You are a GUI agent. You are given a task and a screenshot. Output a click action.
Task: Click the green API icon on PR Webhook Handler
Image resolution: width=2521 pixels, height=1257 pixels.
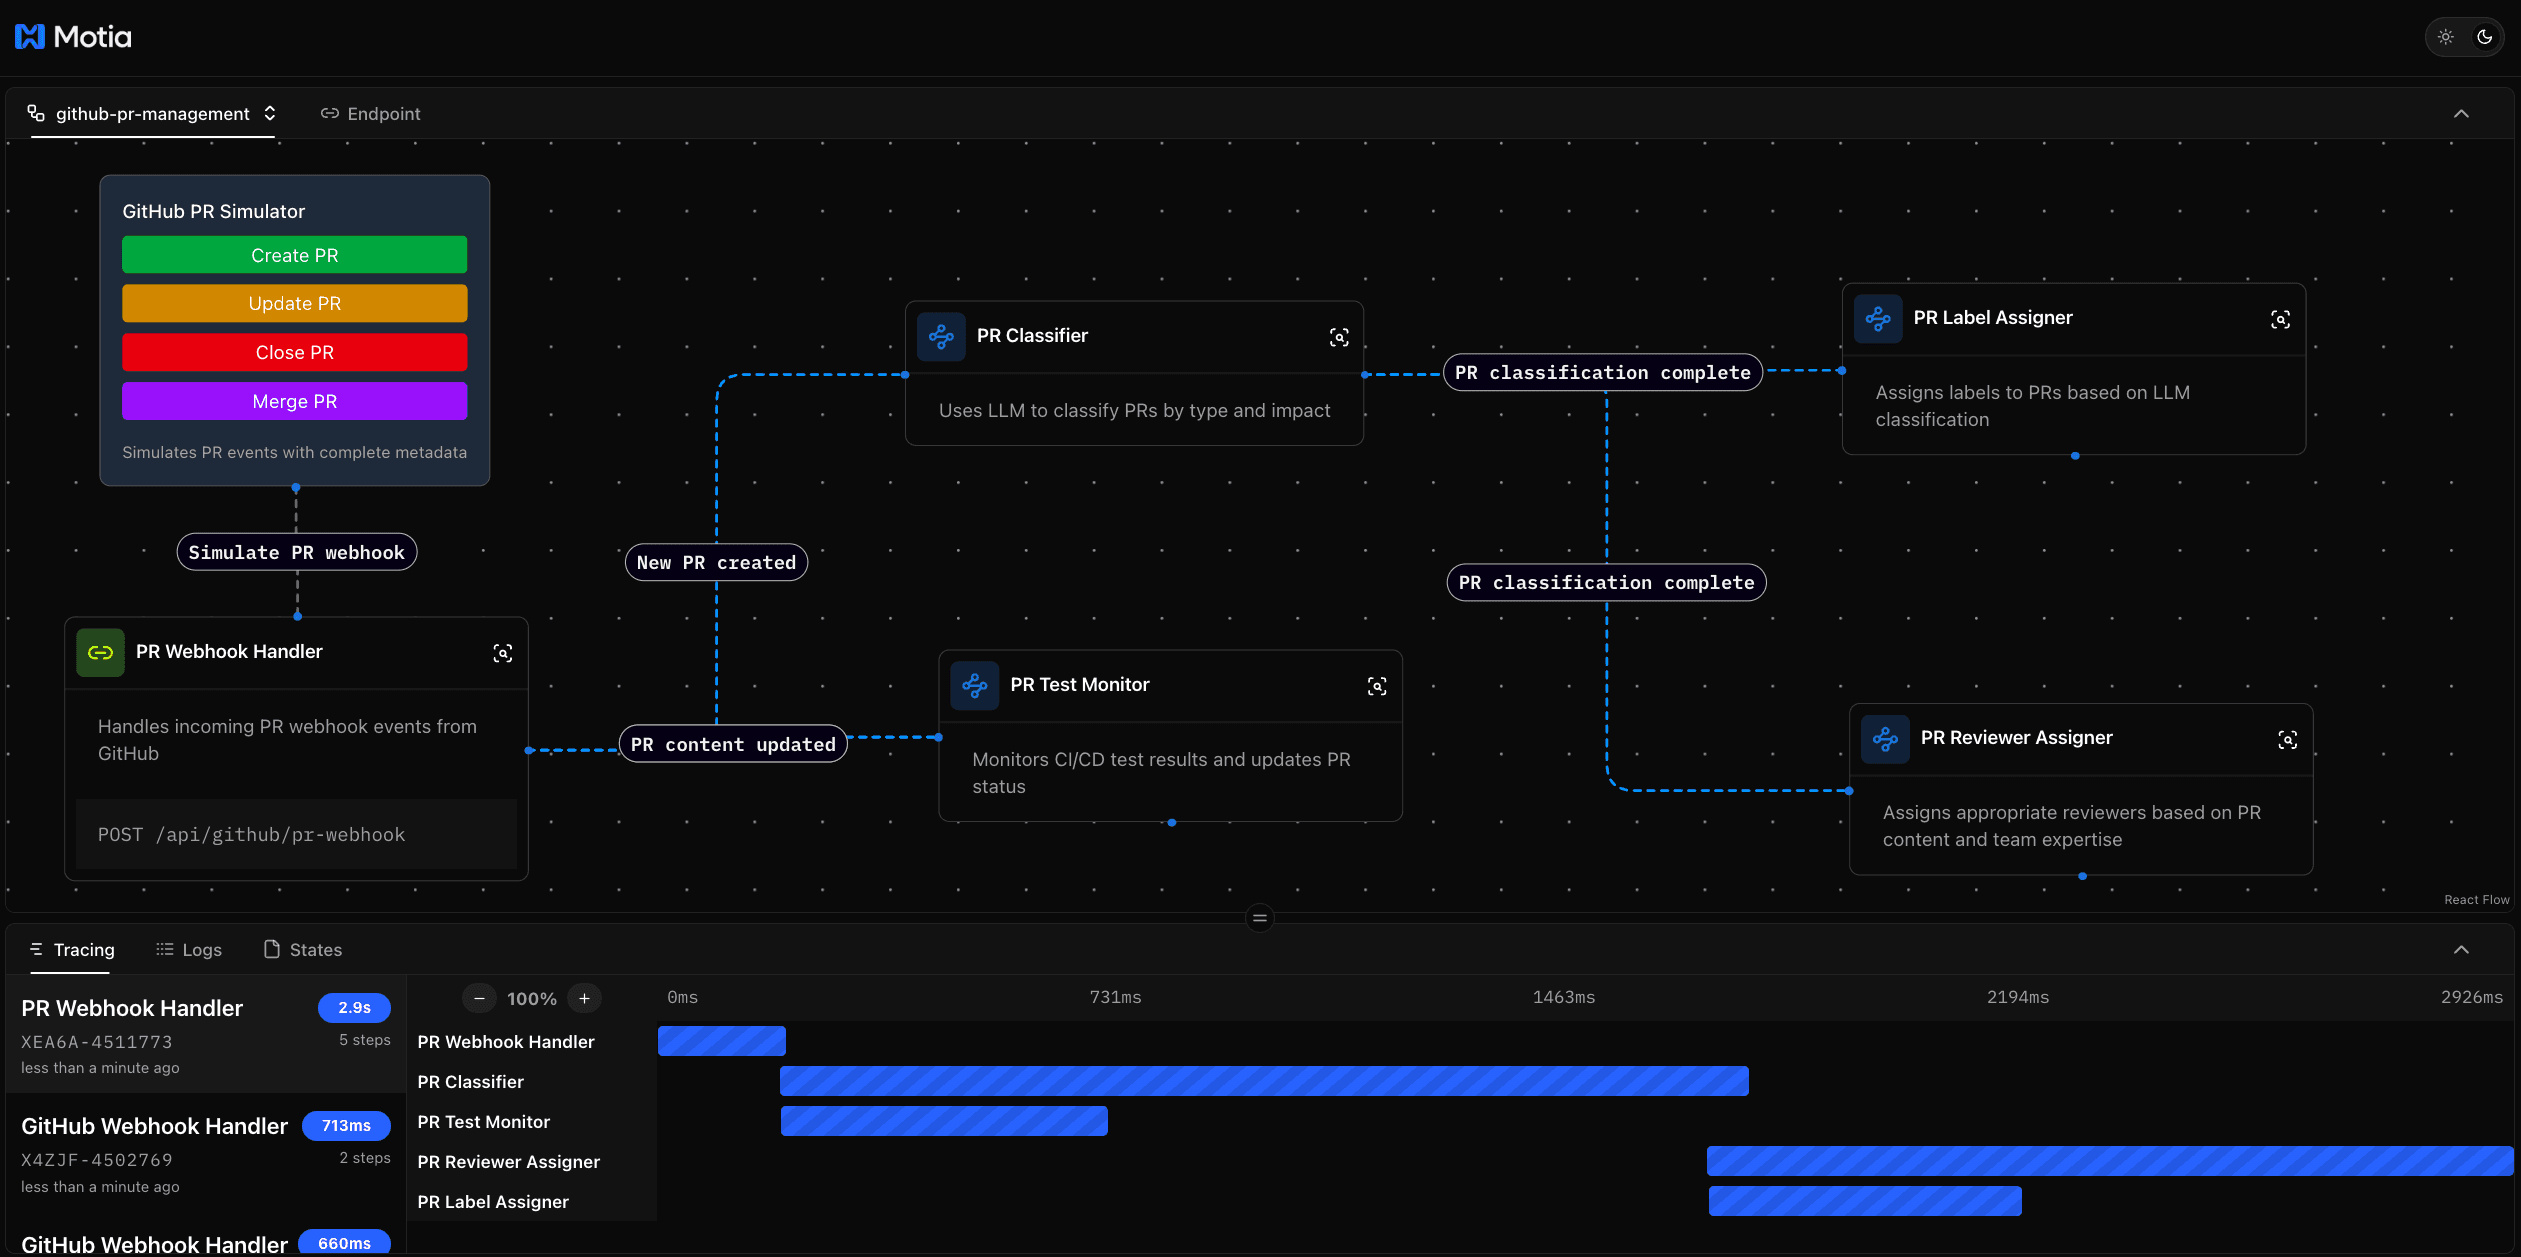tap(100, 652)
